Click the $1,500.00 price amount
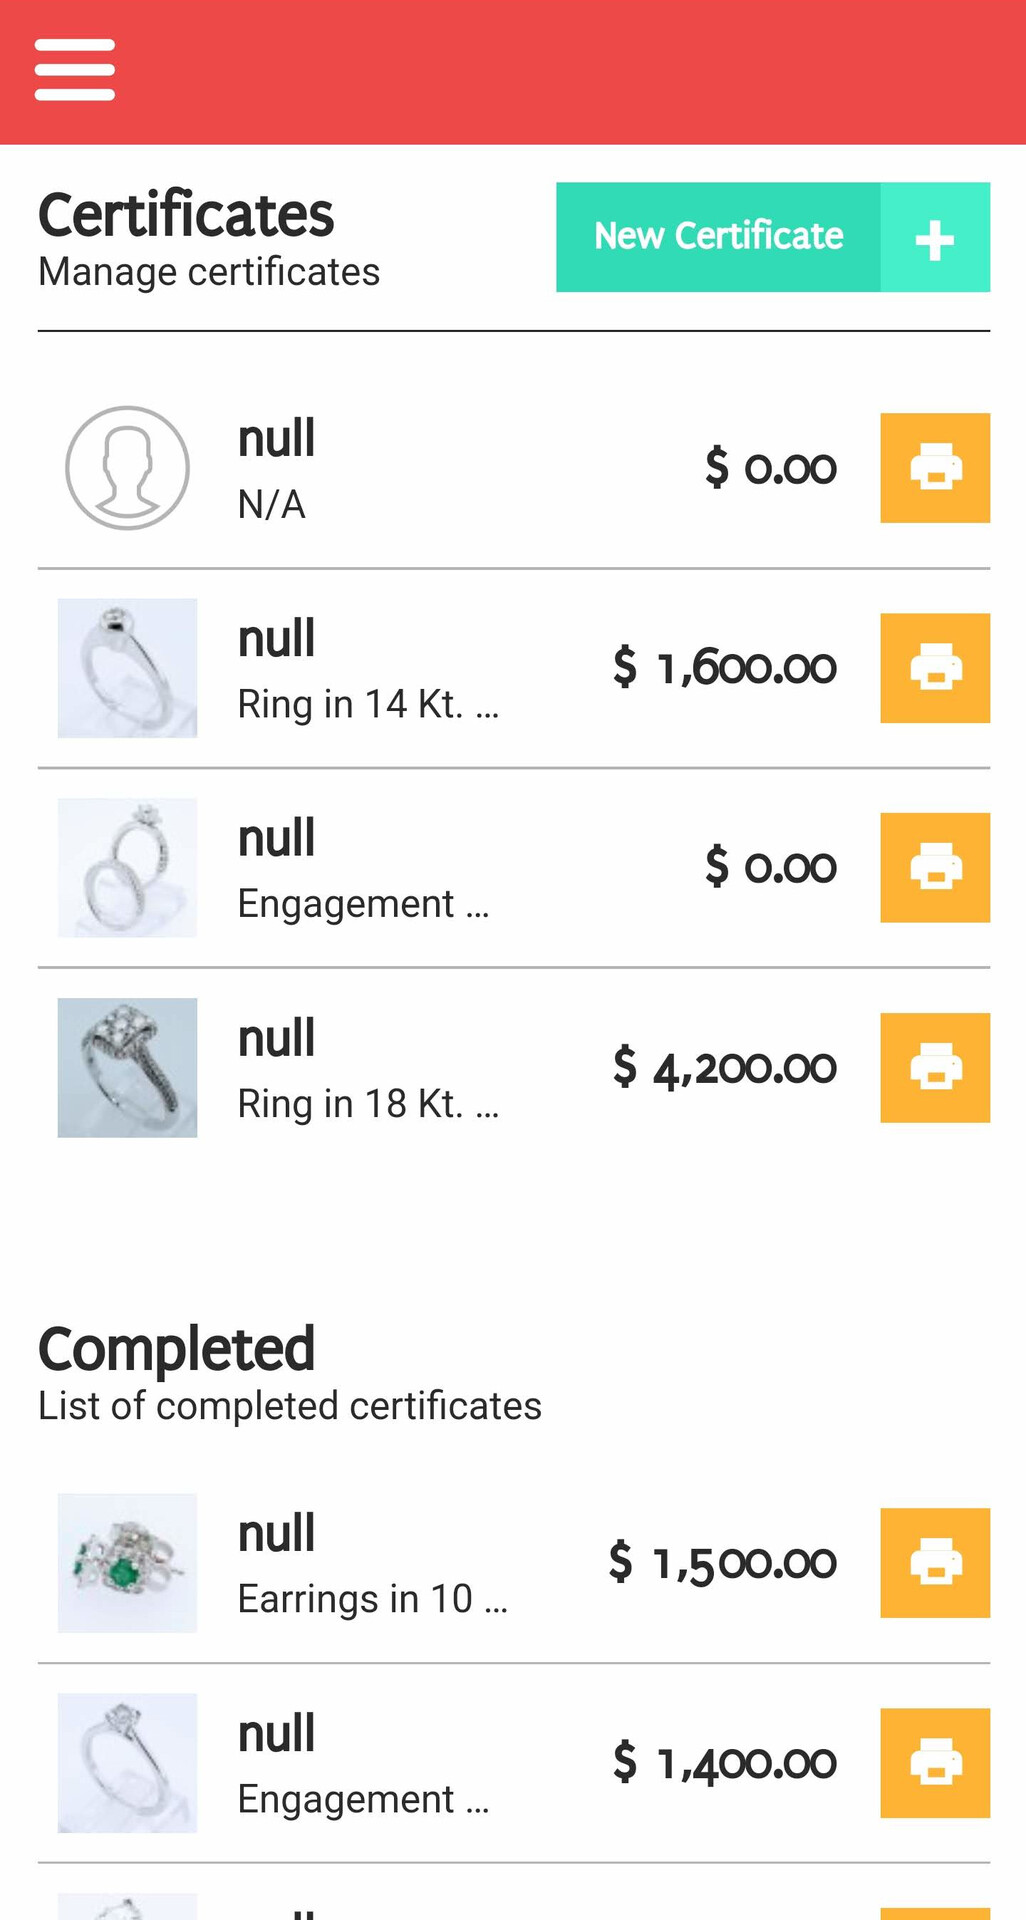Screen dimensions: 1026x1920 [x=722, y=1563]
